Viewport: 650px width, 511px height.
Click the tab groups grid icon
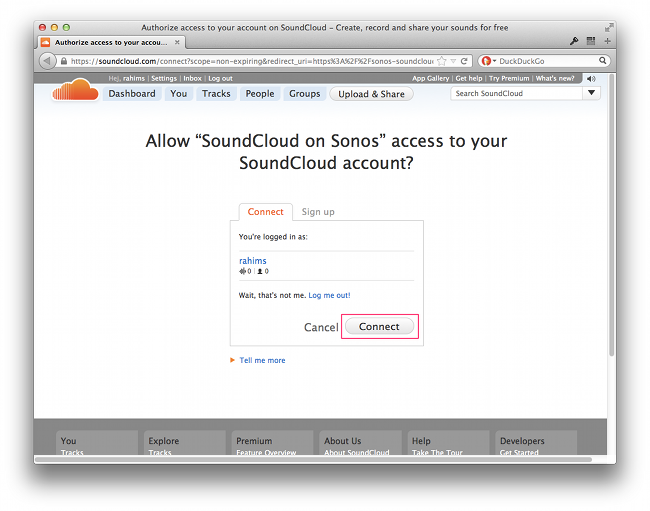(x=591, y=41)
